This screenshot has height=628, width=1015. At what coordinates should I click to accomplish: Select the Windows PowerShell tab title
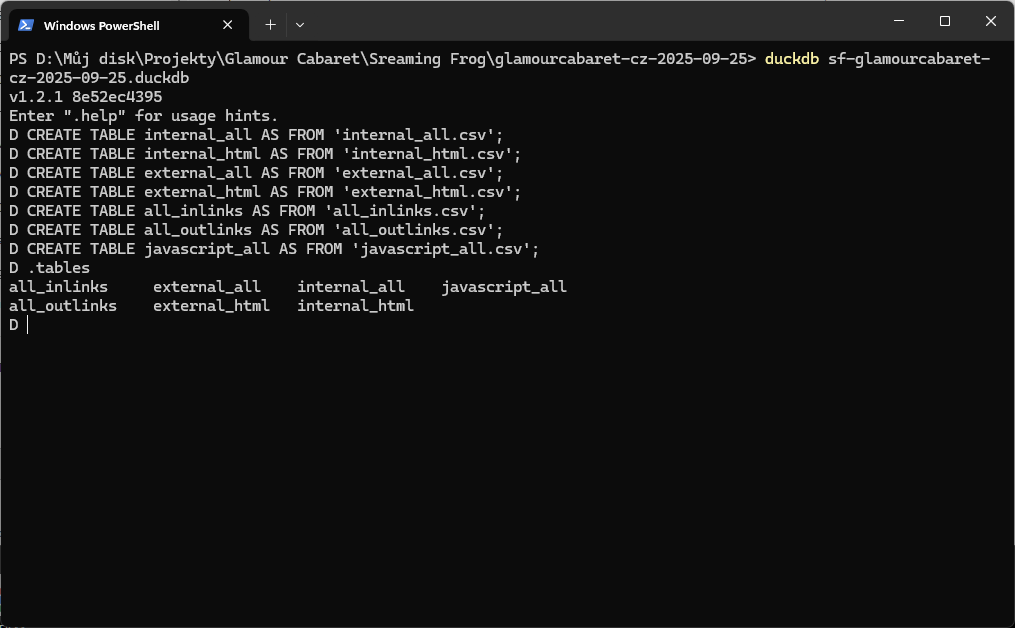(x=101, y=25)
